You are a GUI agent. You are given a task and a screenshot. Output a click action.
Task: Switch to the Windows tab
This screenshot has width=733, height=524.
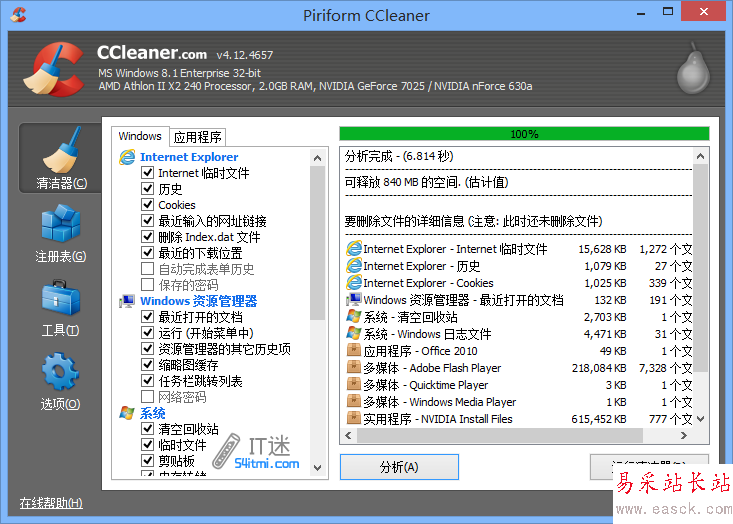pyautogui.click(x=140, y=136)
